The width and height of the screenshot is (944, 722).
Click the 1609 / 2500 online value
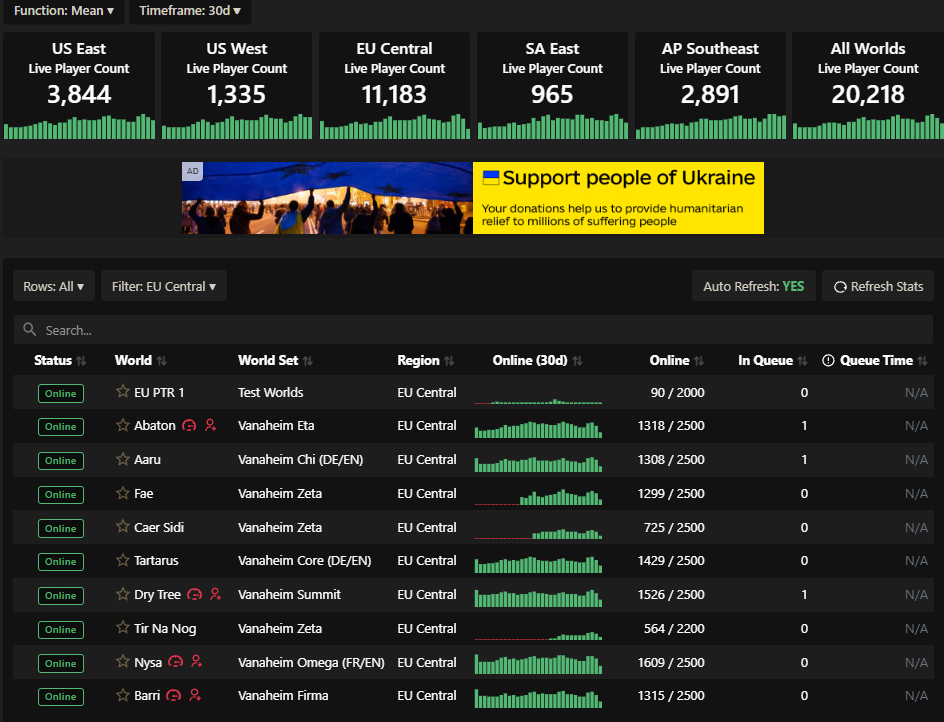[x=671, y=662]
